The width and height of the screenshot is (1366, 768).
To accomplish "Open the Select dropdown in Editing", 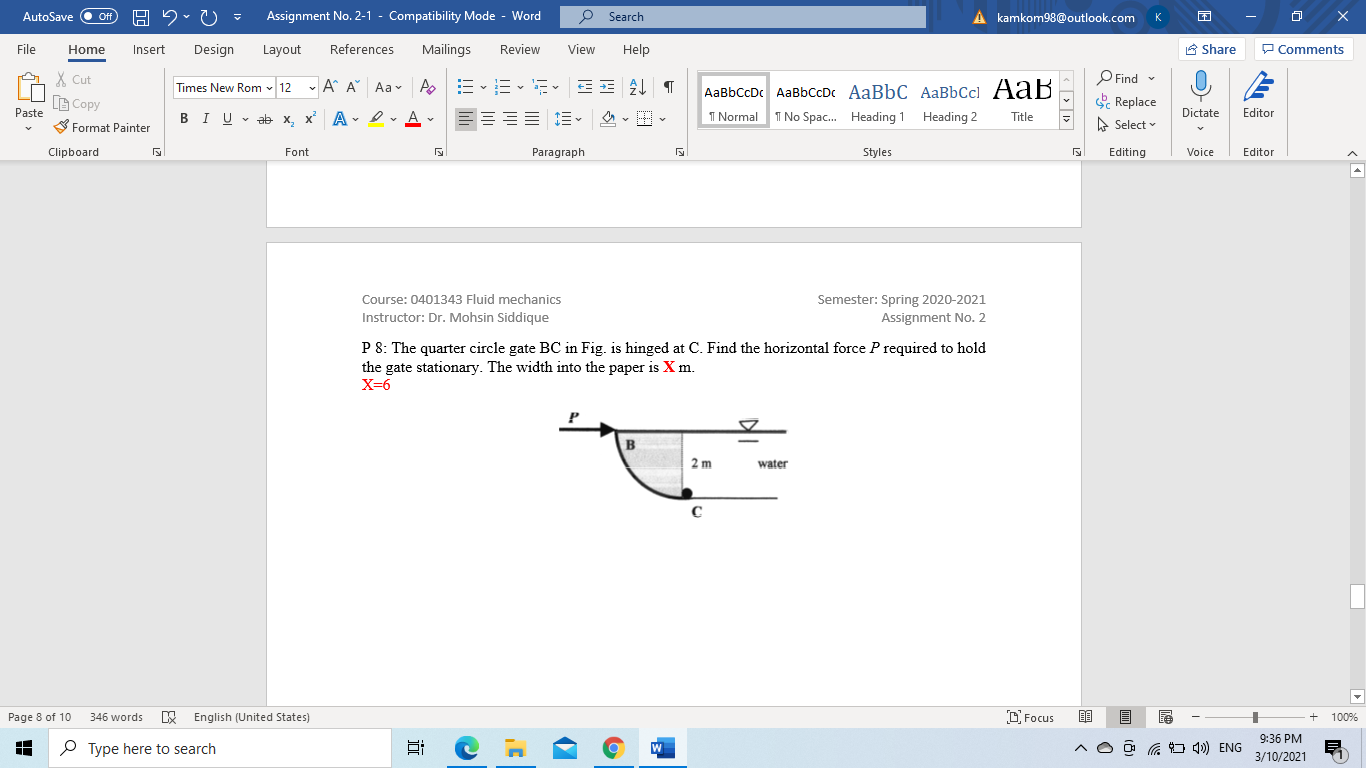I will coord(1126,125).
